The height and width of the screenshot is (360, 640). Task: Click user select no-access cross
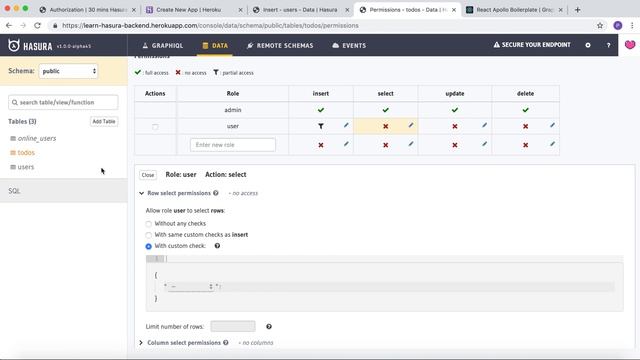pyautogui.click(x=385, y=127)
